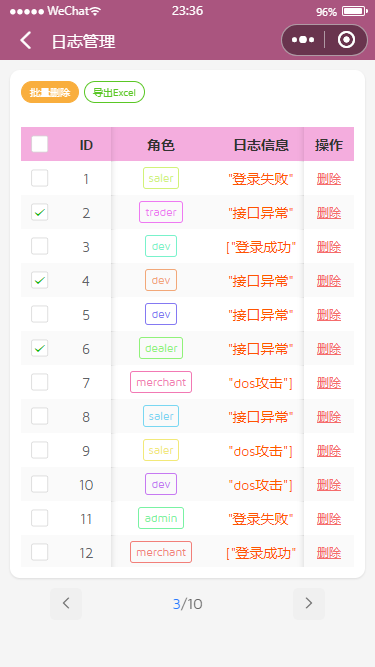Click the page indicator 3/10
Viewport: 375px width, 667px height.
coord(188,604)
